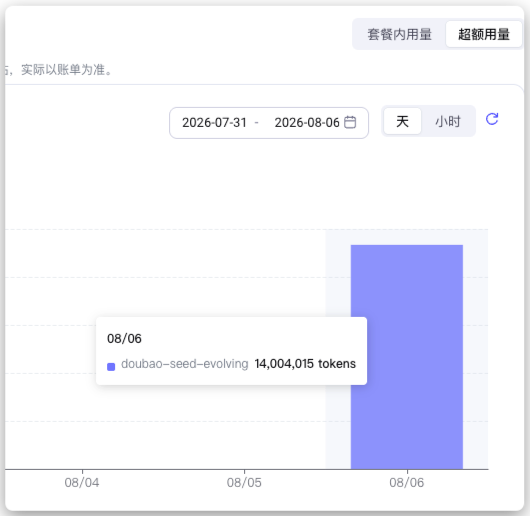Switch granularity to 小时
Screen dimensions: 530x516
point(448,121)
